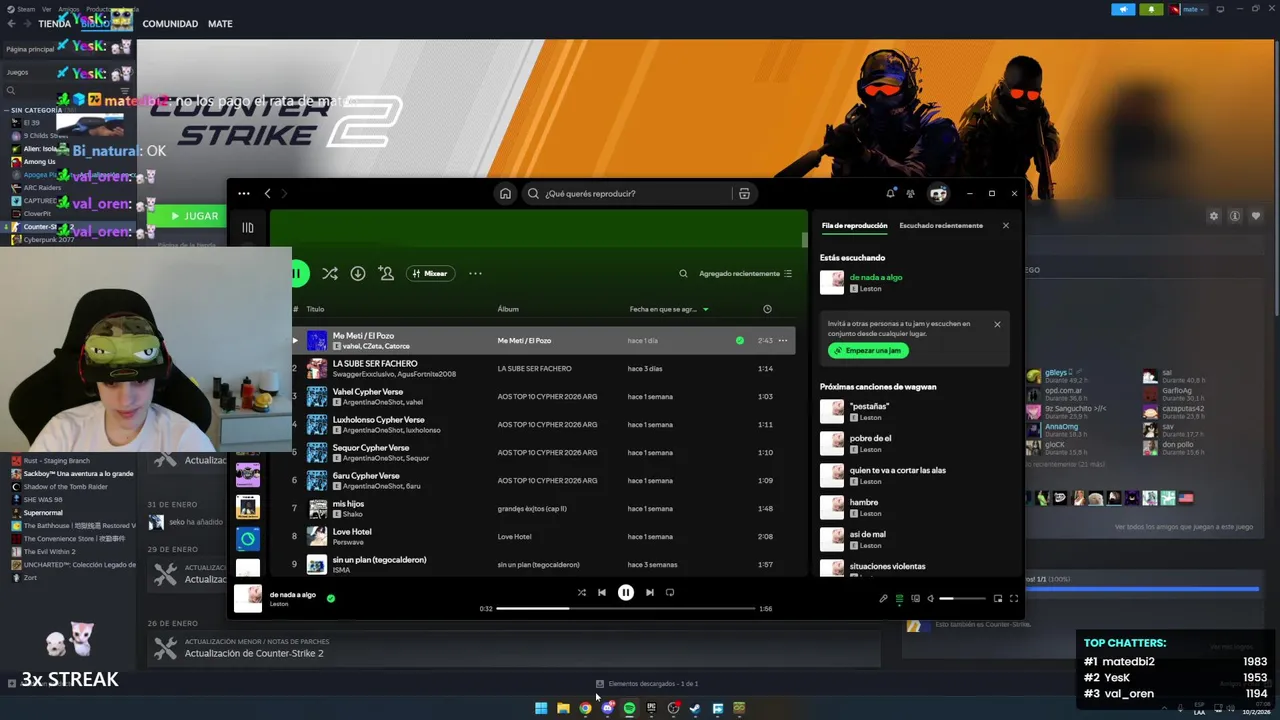Open now playing cover of de nada a algo
This screenshot has width=1280, height=720.
pyautogui.click(x=248, y=598)
